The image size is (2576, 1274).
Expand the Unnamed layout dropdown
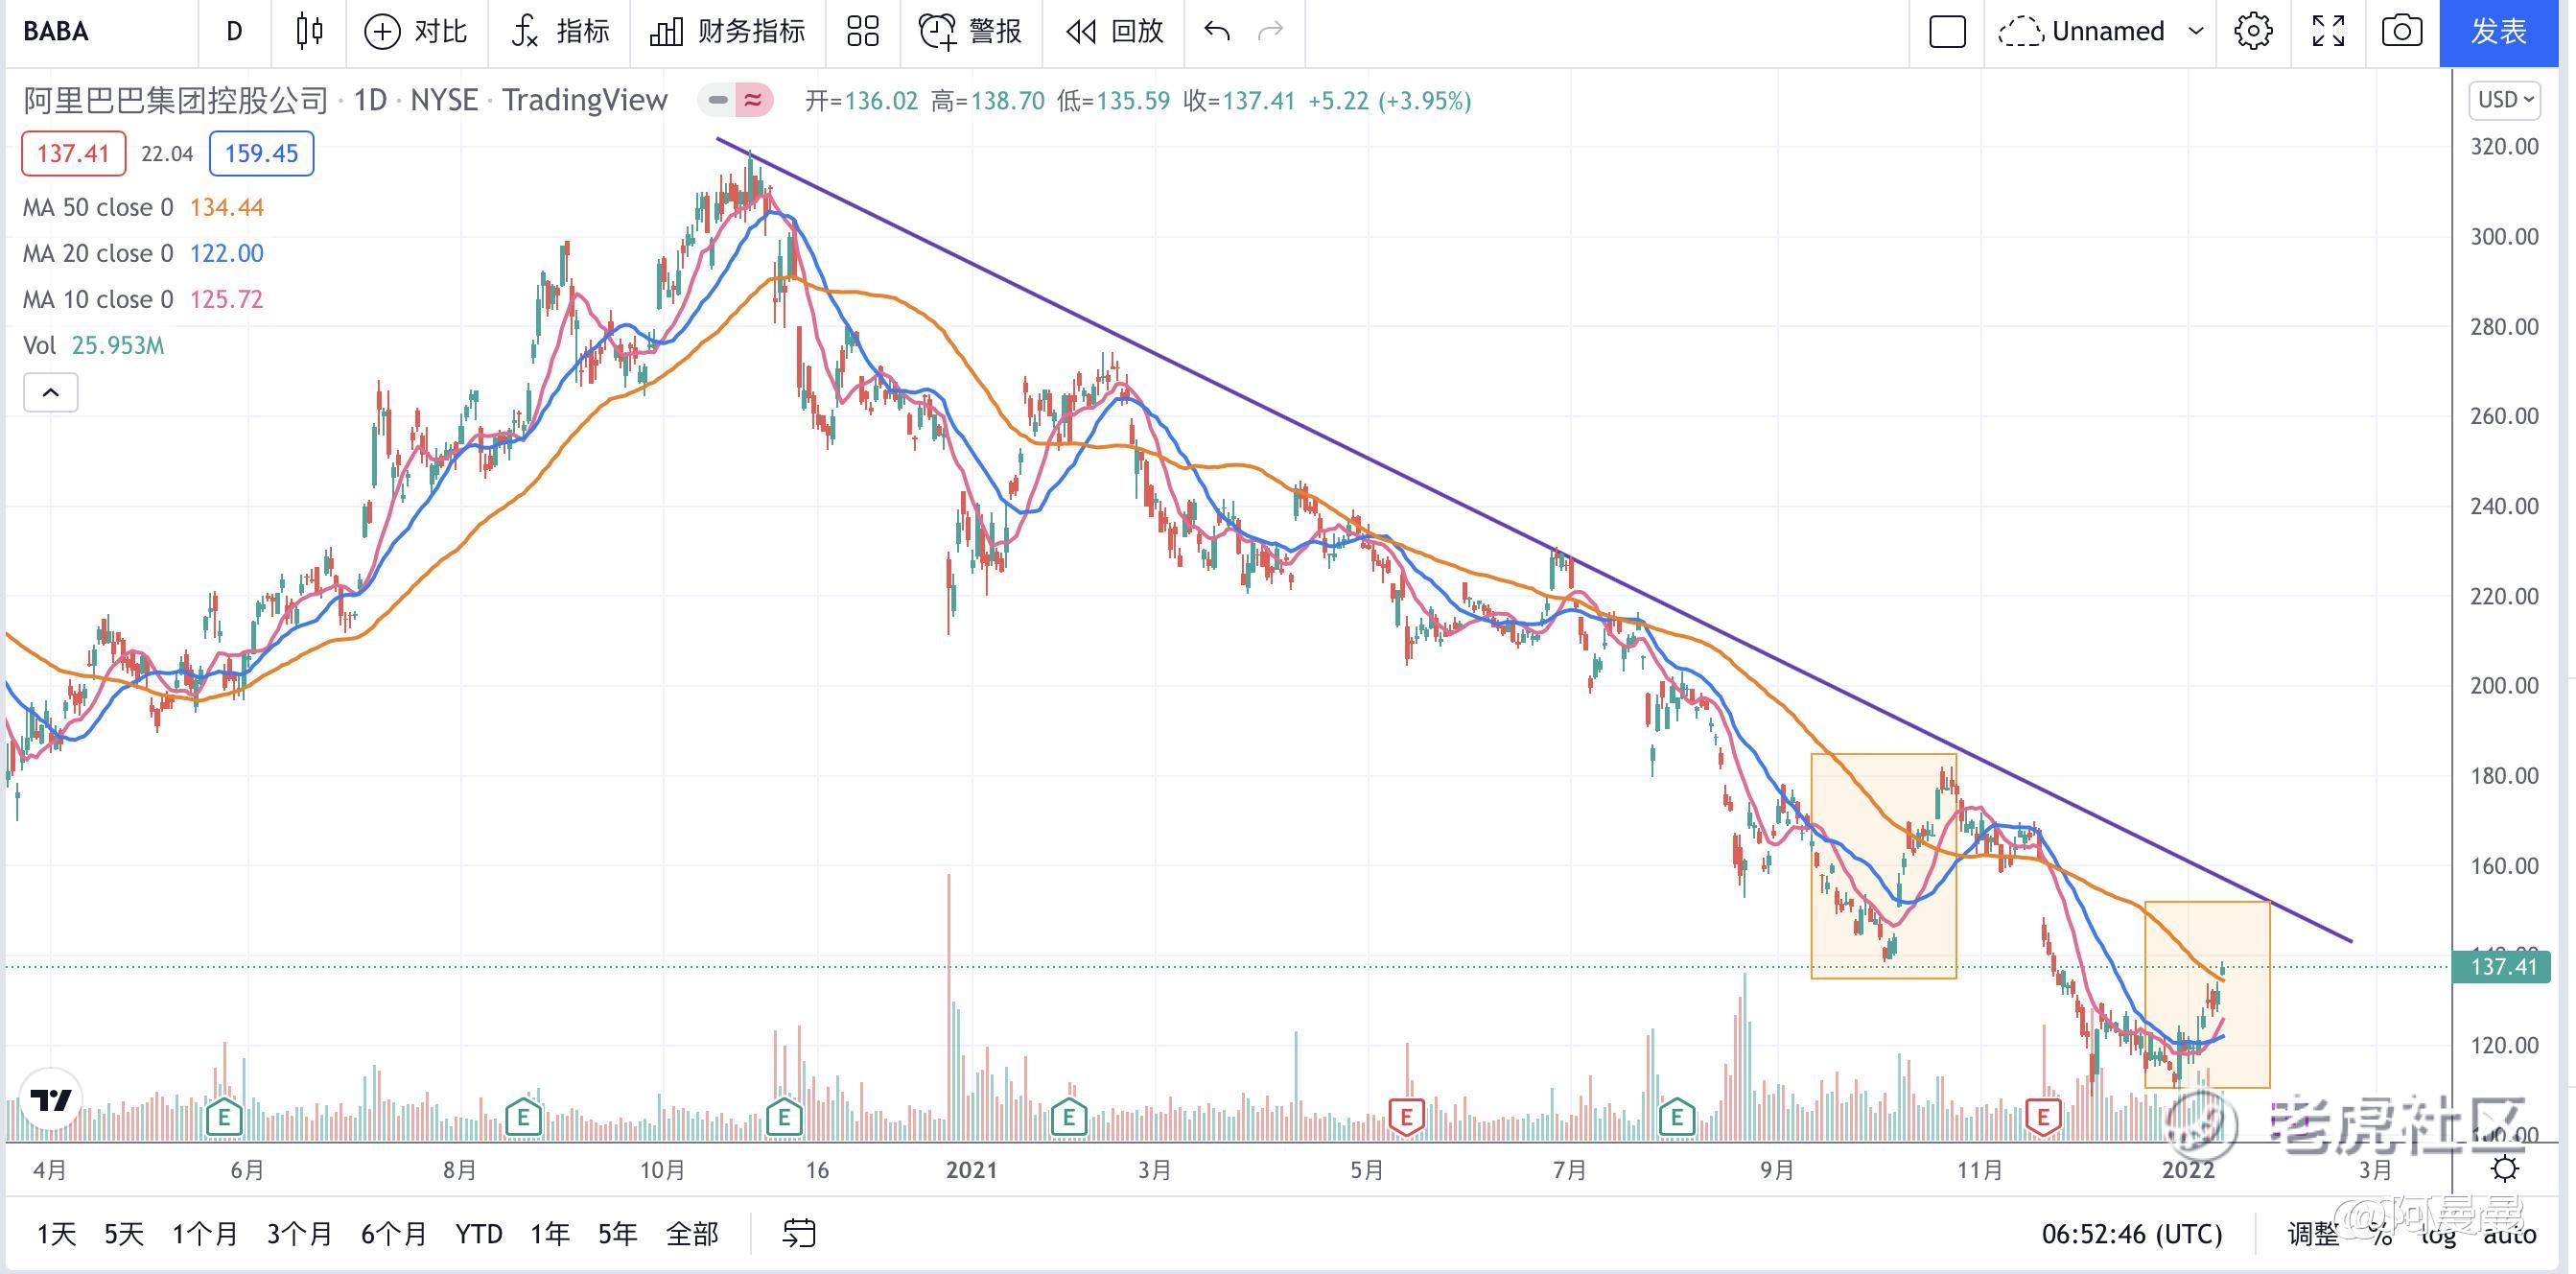pyautogui.click(x=2196, y=31)
